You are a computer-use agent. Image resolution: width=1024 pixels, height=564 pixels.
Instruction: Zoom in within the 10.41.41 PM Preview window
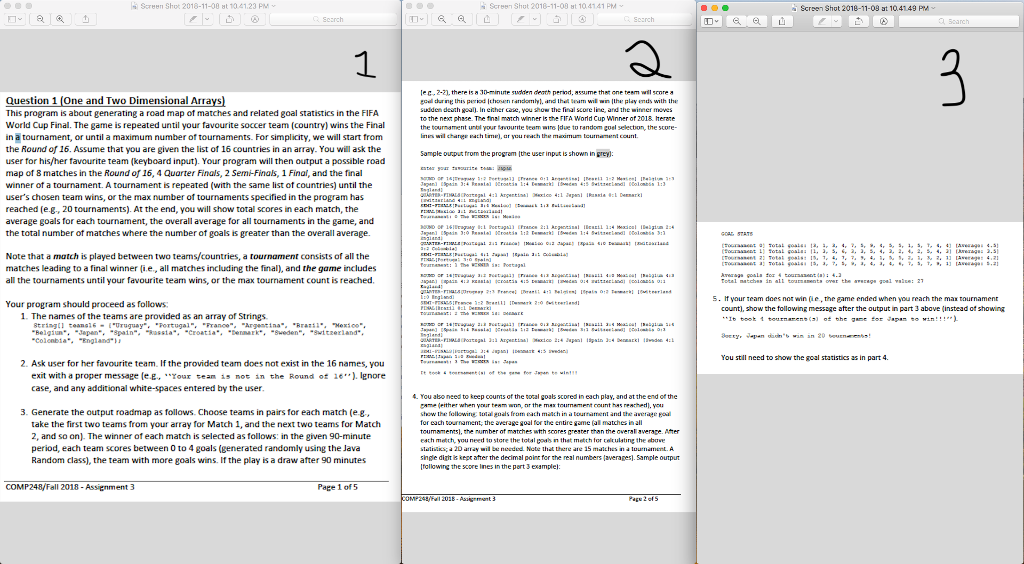462,20
